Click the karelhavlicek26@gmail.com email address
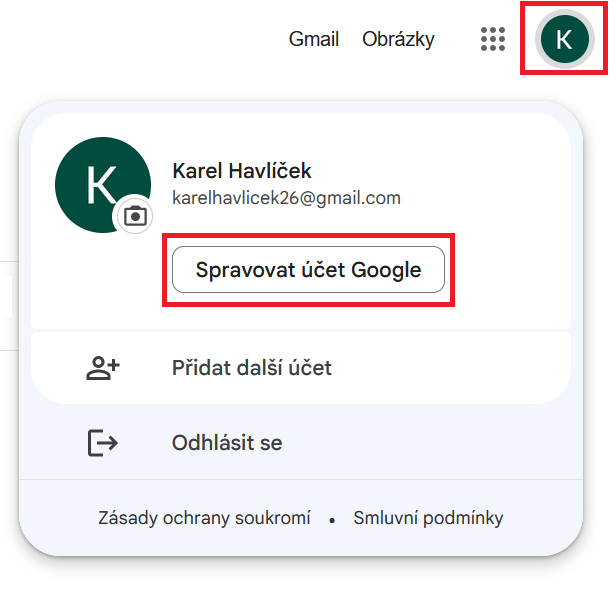The image size is (616, 613). (286, 198)
